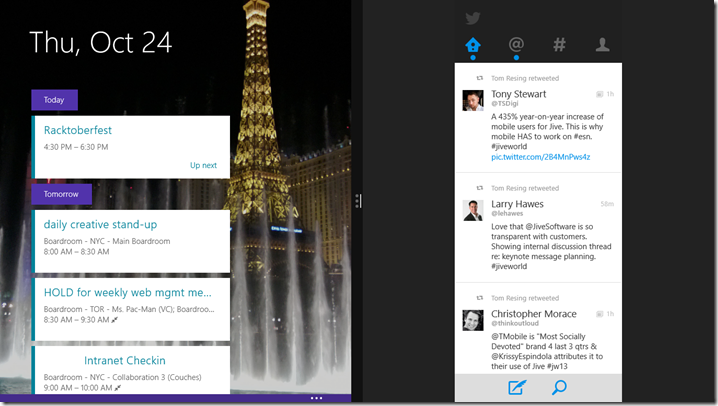
Task: Open the Racktoberfest event
Action: tap(131, 147)
